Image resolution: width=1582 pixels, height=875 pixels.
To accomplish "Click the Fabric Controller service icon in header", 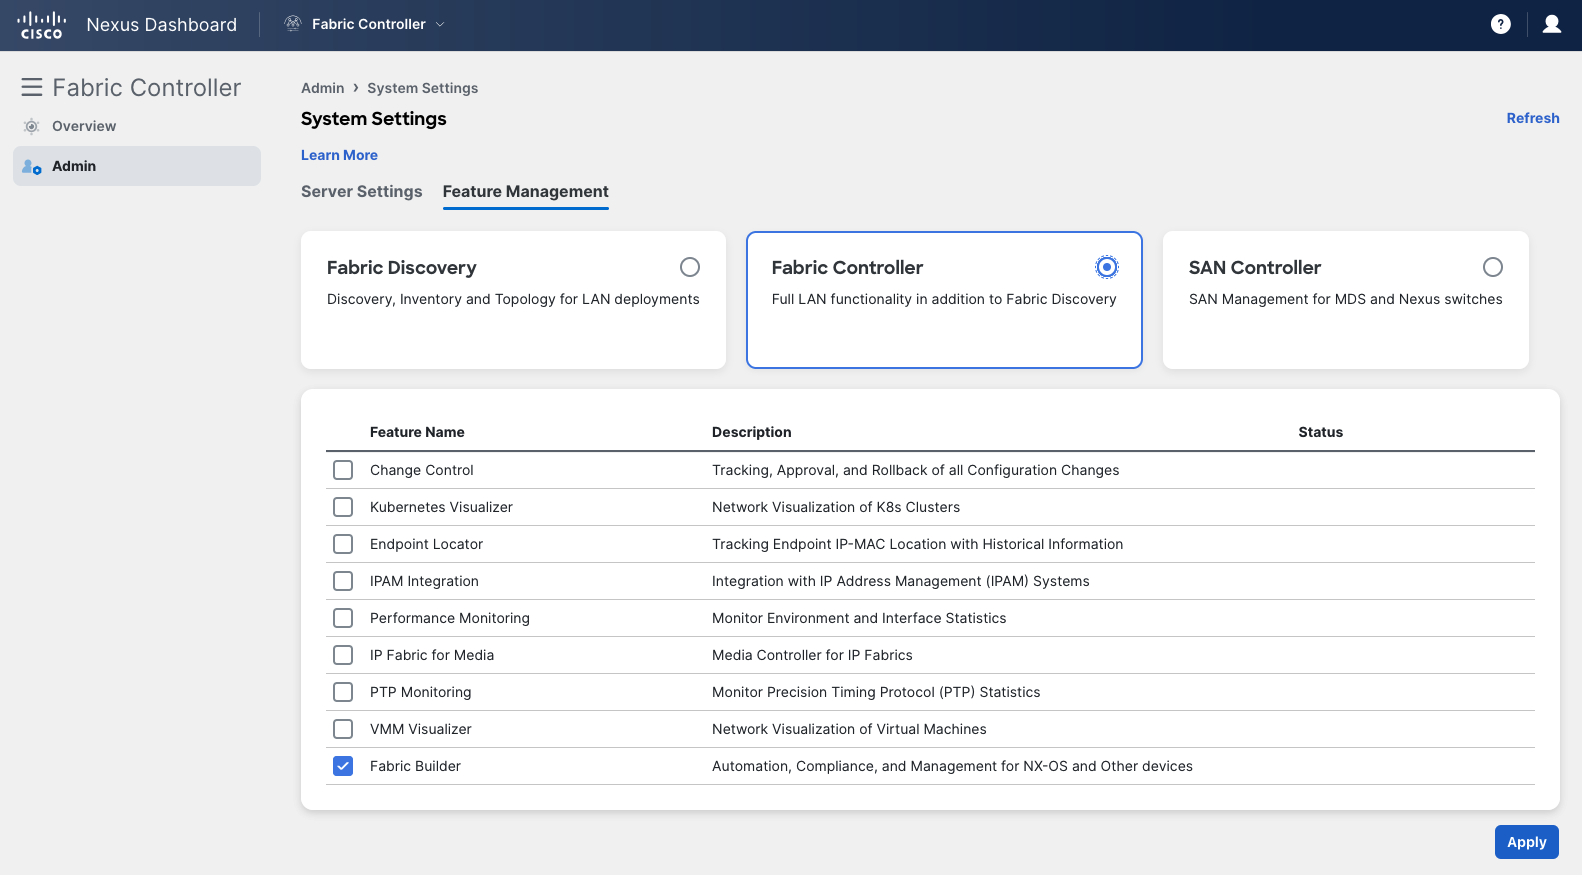I will [x=293, y=24].
